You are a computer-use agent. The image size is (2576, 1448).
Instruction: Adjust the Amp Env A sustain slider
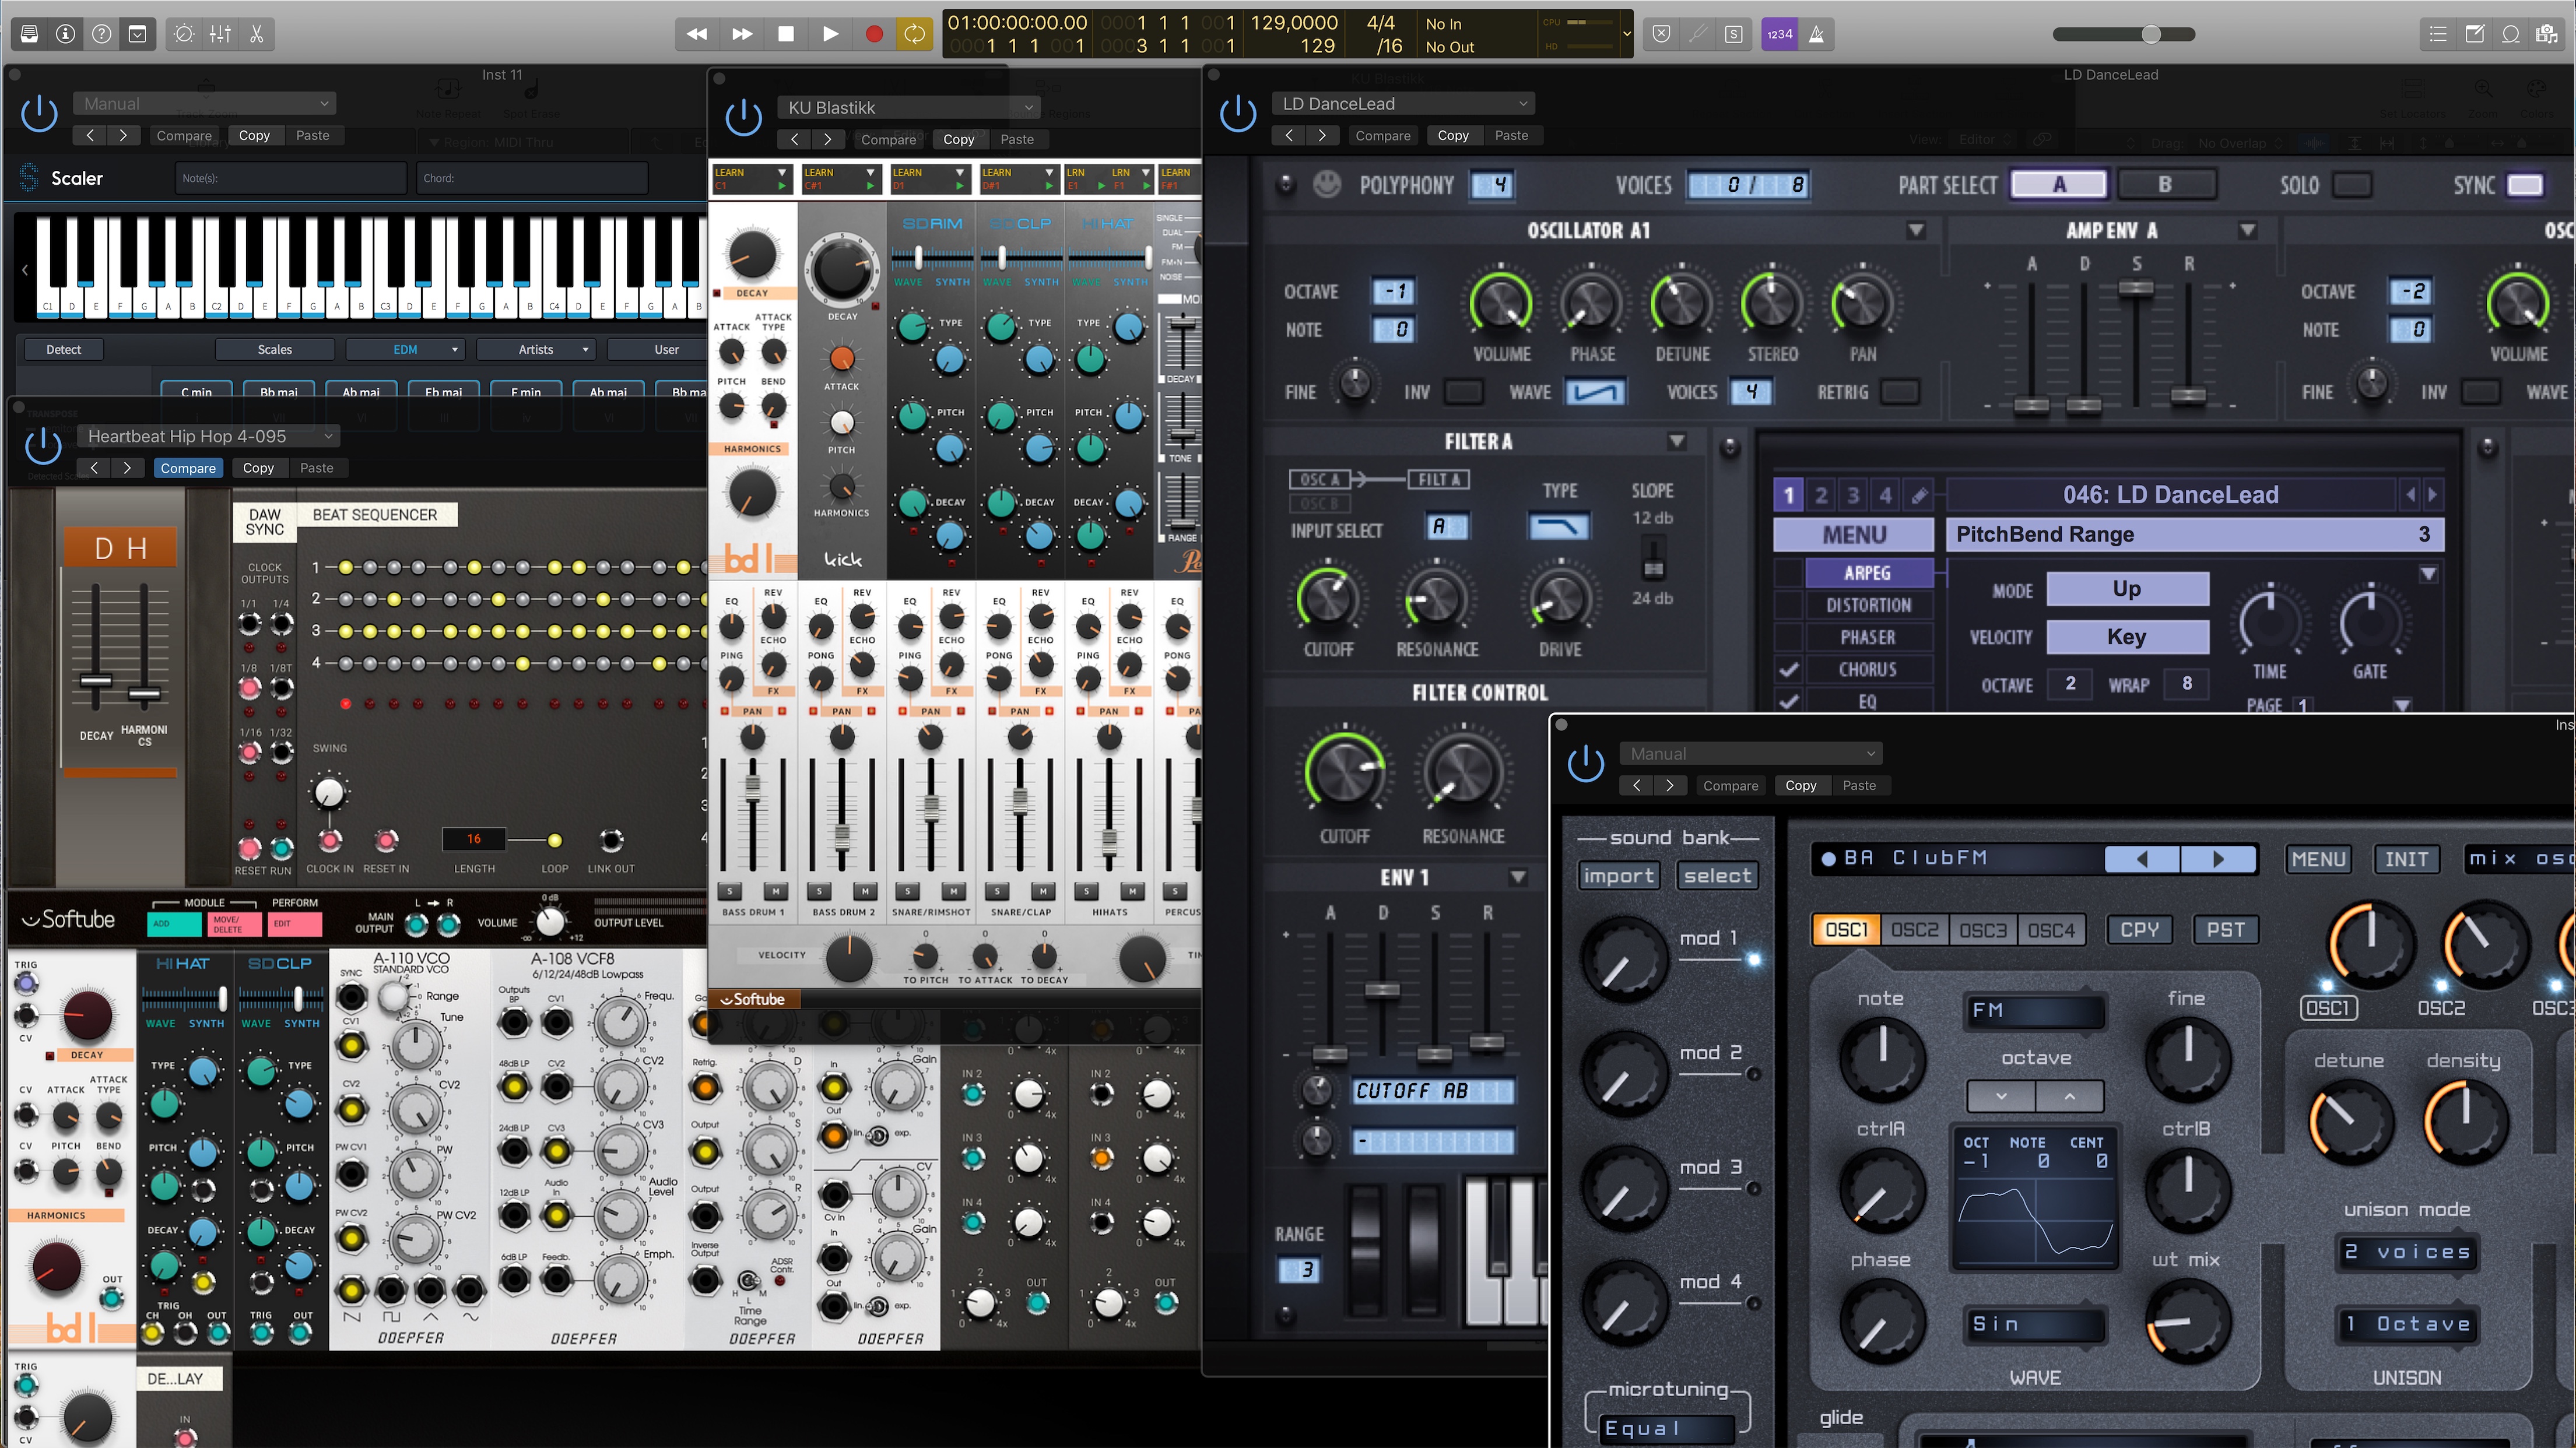click(x=2136, y=288)
